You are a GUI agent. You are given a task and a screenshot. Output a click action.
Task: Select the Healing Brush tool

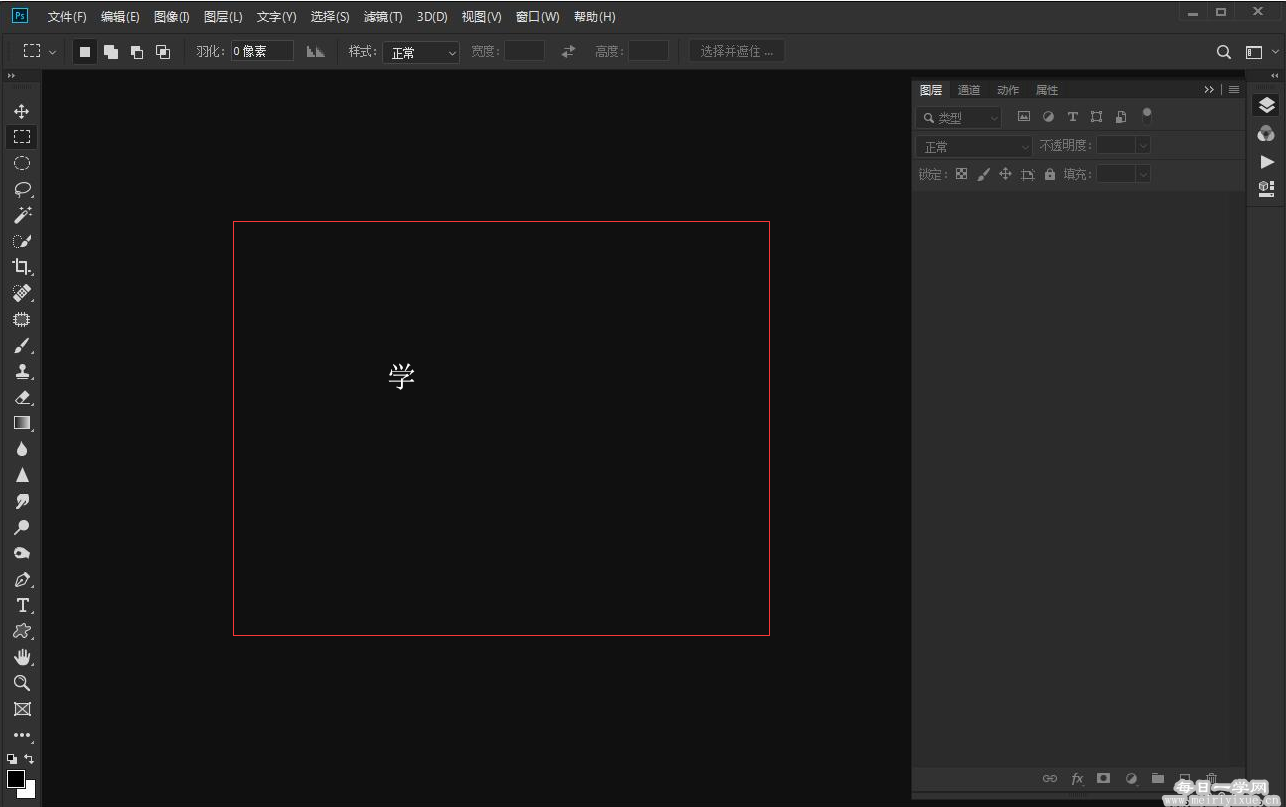(21, 293)
